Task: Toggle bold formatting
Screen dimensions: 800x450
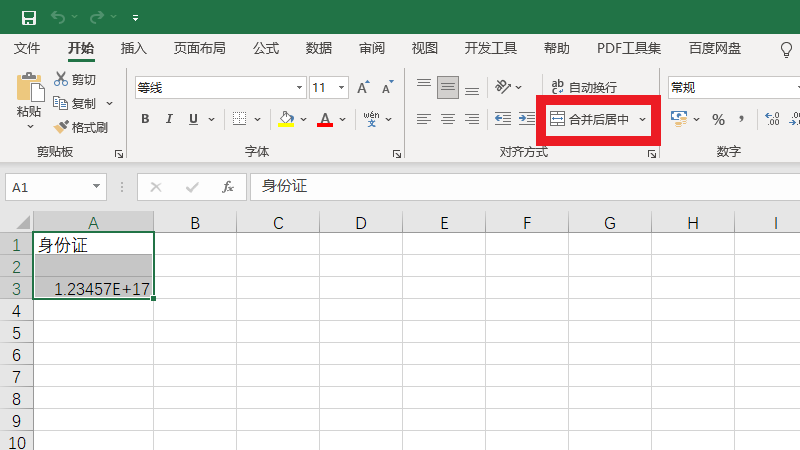Action: pyautogui.click(x=145, y=119)
